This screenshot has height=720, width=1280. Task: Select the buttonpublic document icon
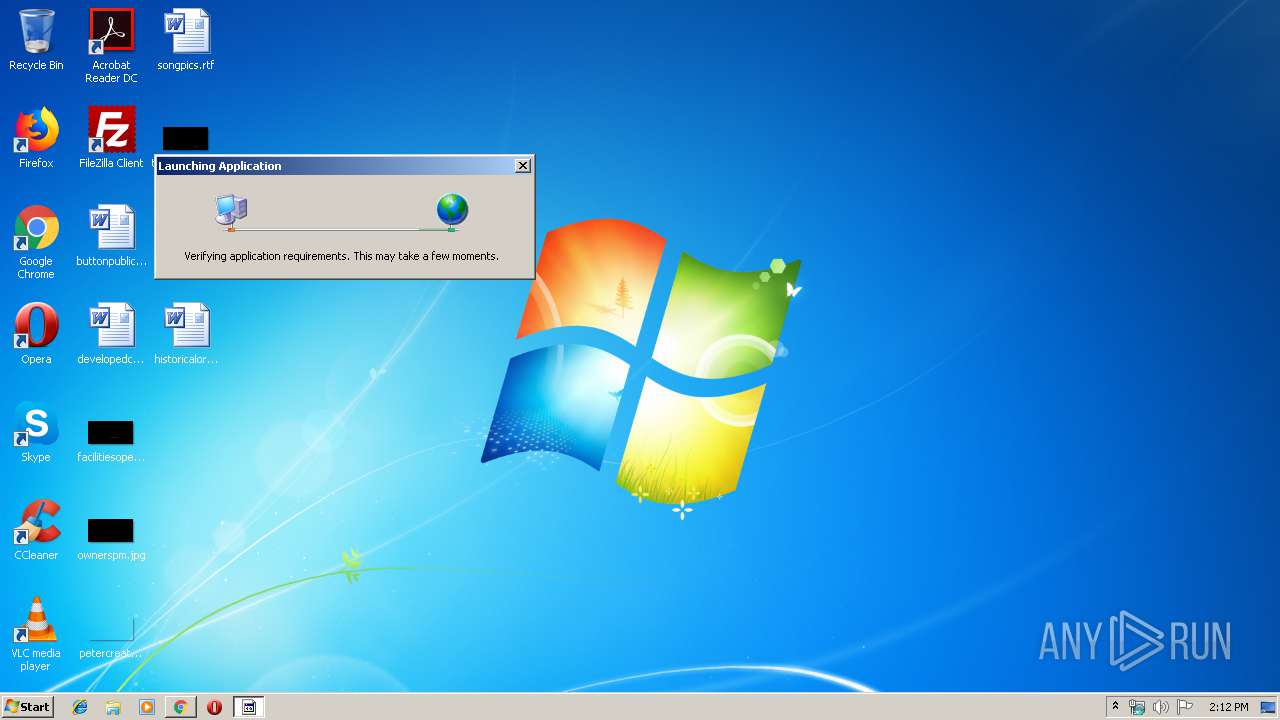[111, 236]
